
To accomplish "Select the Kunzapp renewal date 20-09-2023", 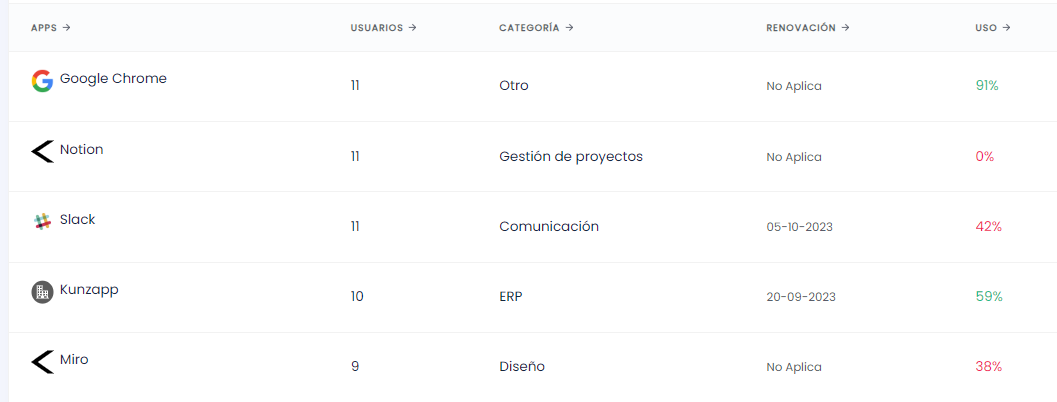I will 801,297.
